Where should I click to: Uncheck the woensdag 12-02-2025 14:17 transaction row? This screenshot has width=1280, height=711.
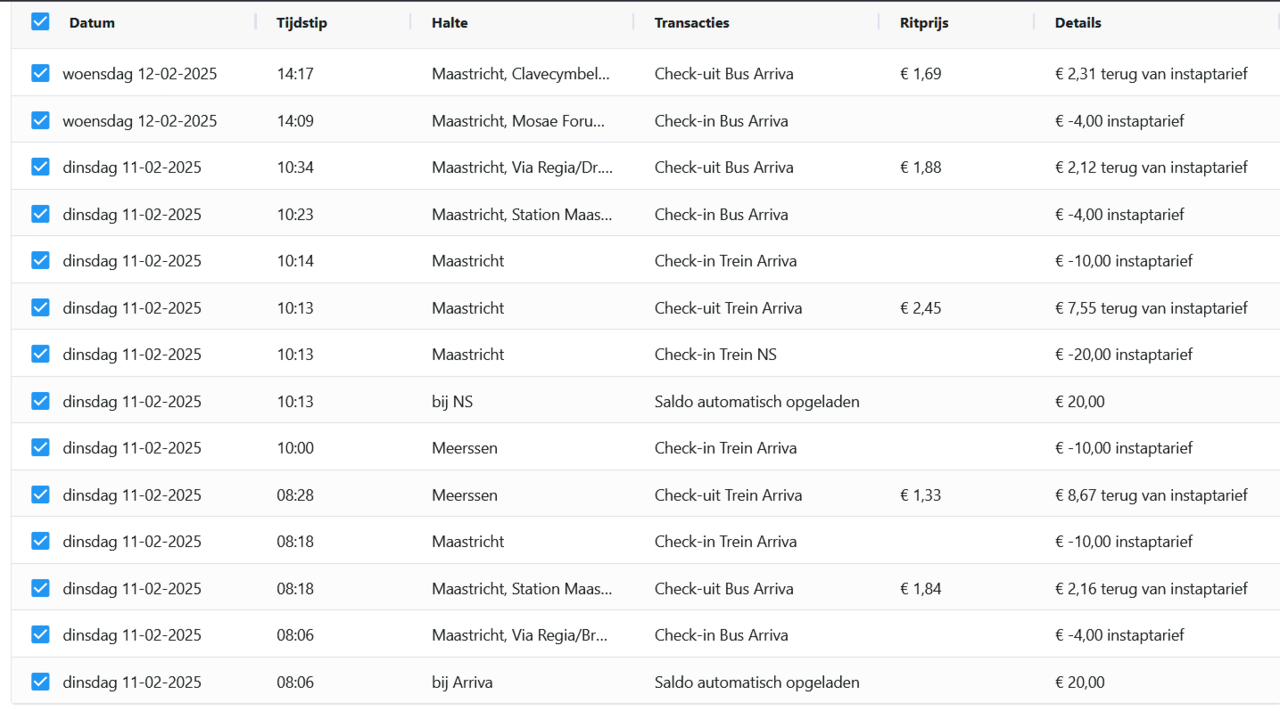tap(40, 73)
